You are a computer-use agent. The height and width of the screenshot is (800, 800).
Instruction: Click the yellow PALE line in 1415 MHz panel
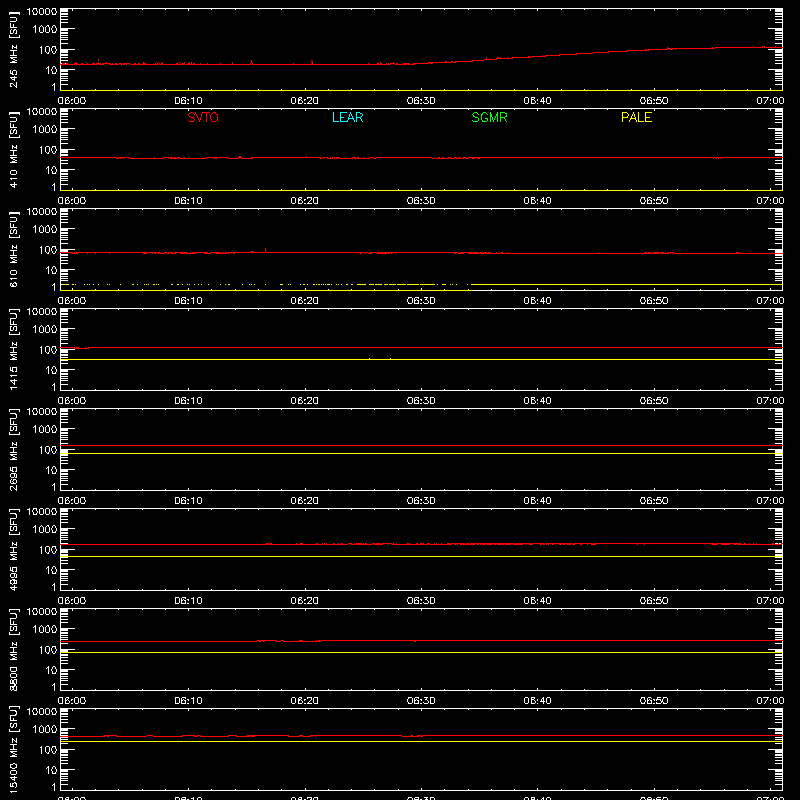(x=421, y=360)
